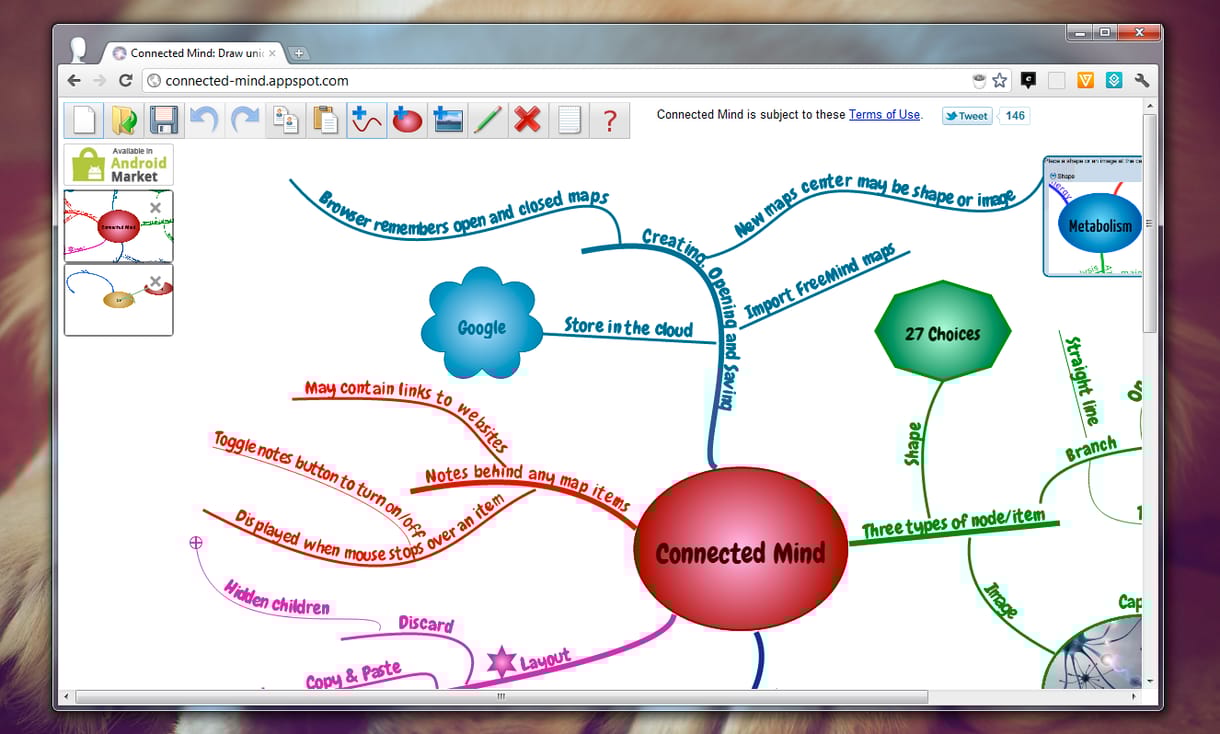
Task: Select the Google cloud node
Action: pyautogui.click(x=481, y=324)
